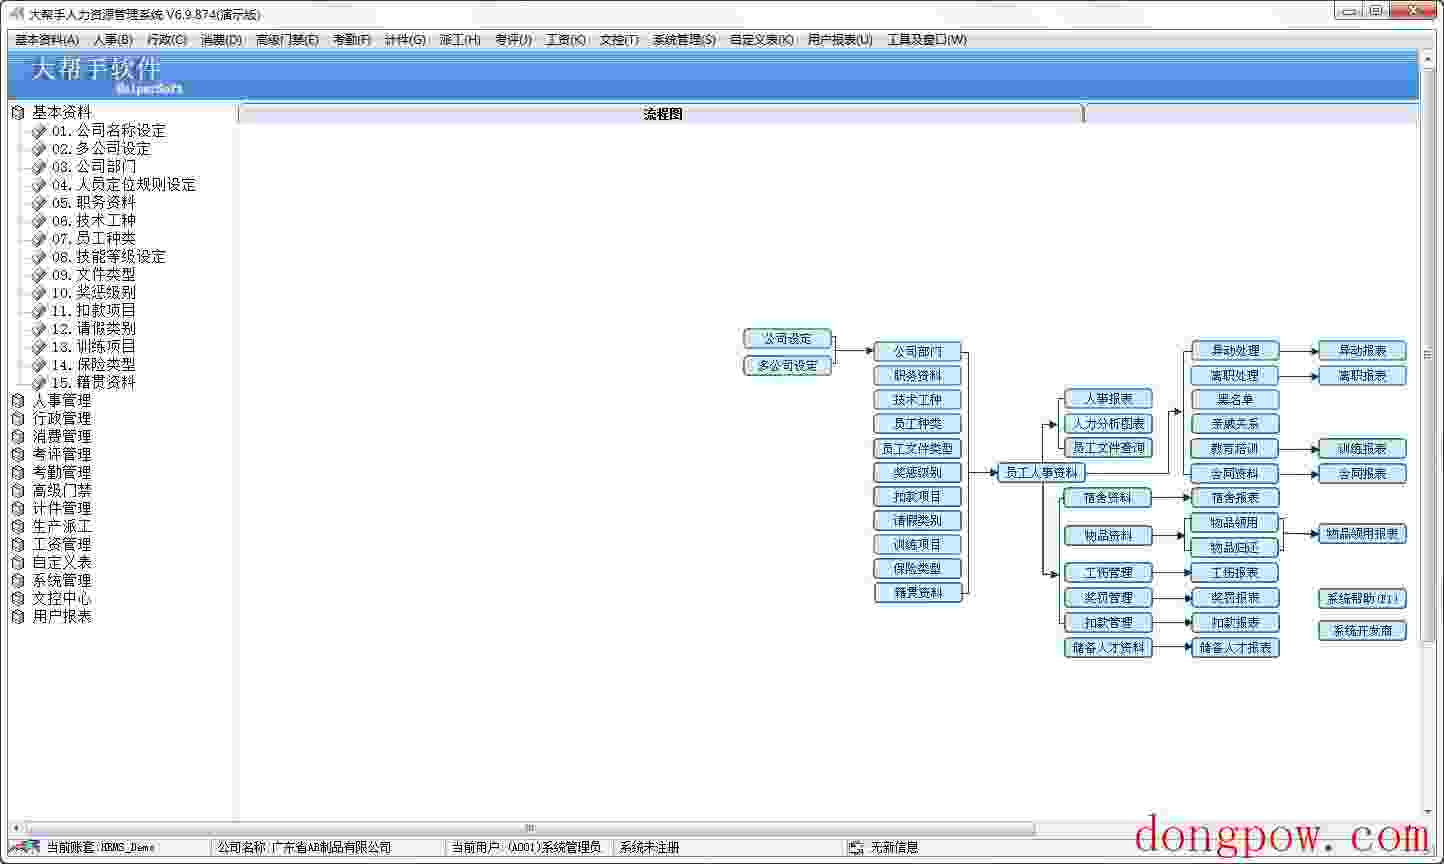Click the 系统未注册 status text
Image resolution: width=1444 pixels, height=864 pixels.
coord(649,848)
